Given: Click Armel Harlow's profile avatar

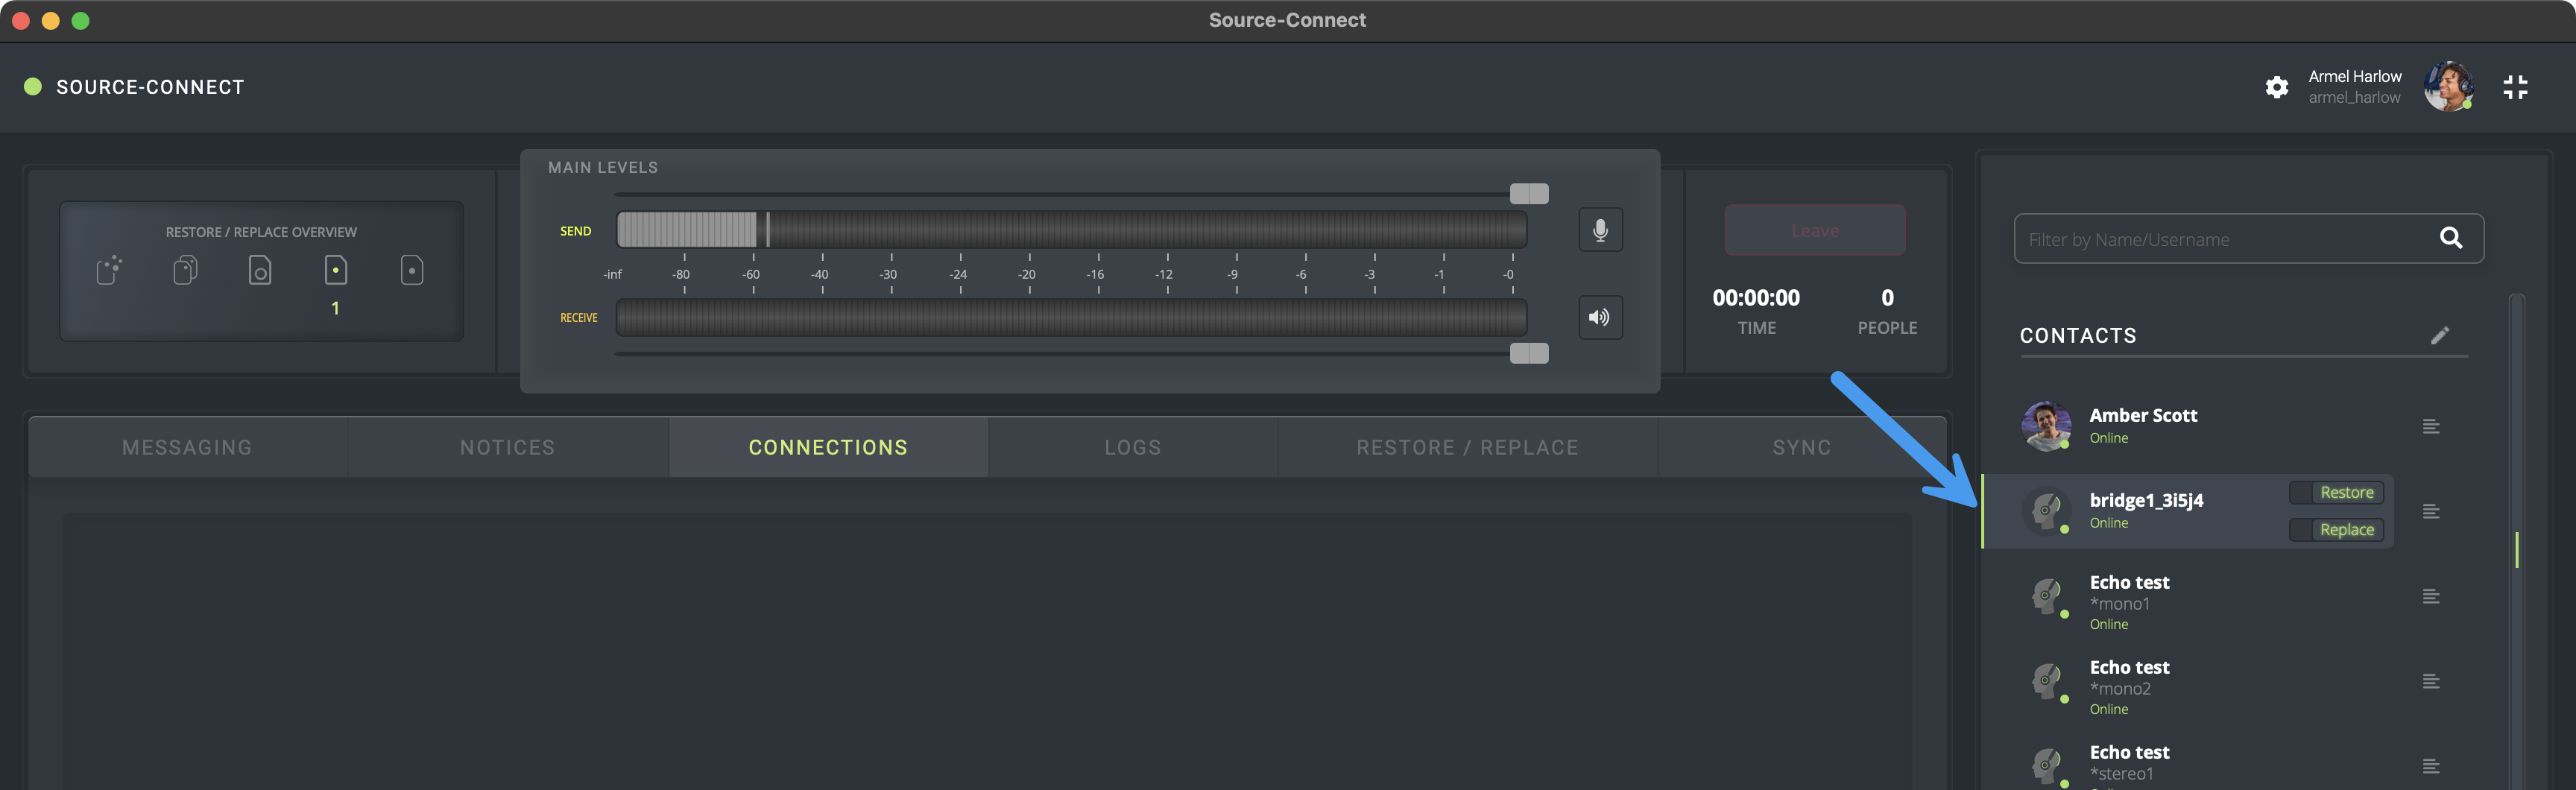Looking at the screenshot, I should 2448,87.
